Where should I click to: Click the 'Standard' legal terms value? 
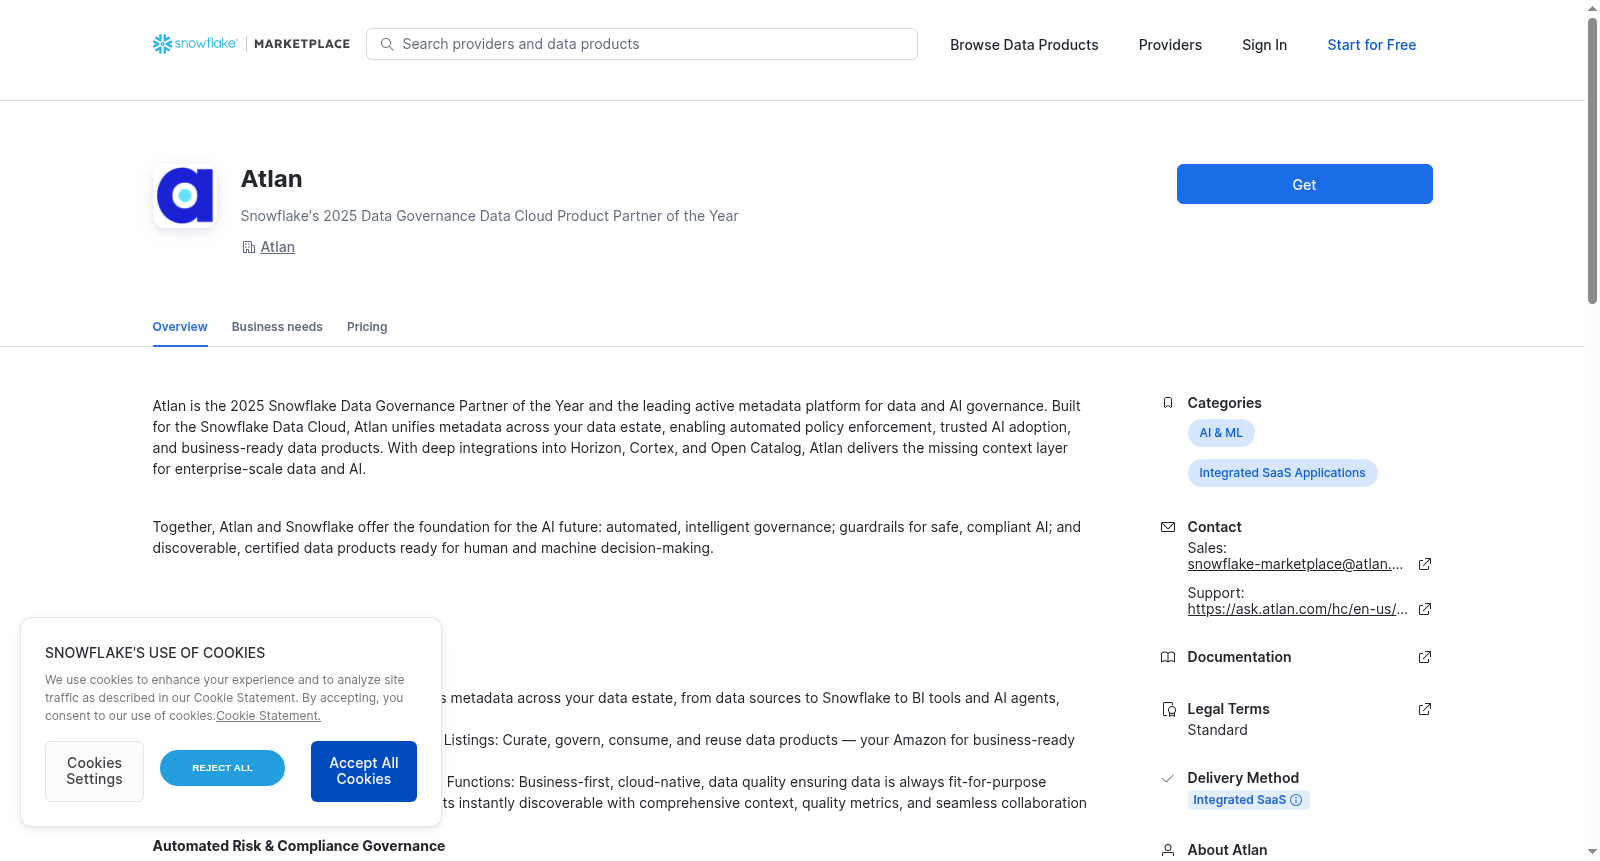click(1217, 730)
